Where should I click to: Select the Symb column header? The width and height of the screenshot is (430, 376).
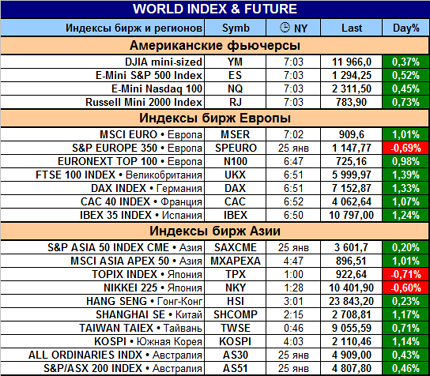click(x=235, y=28)
